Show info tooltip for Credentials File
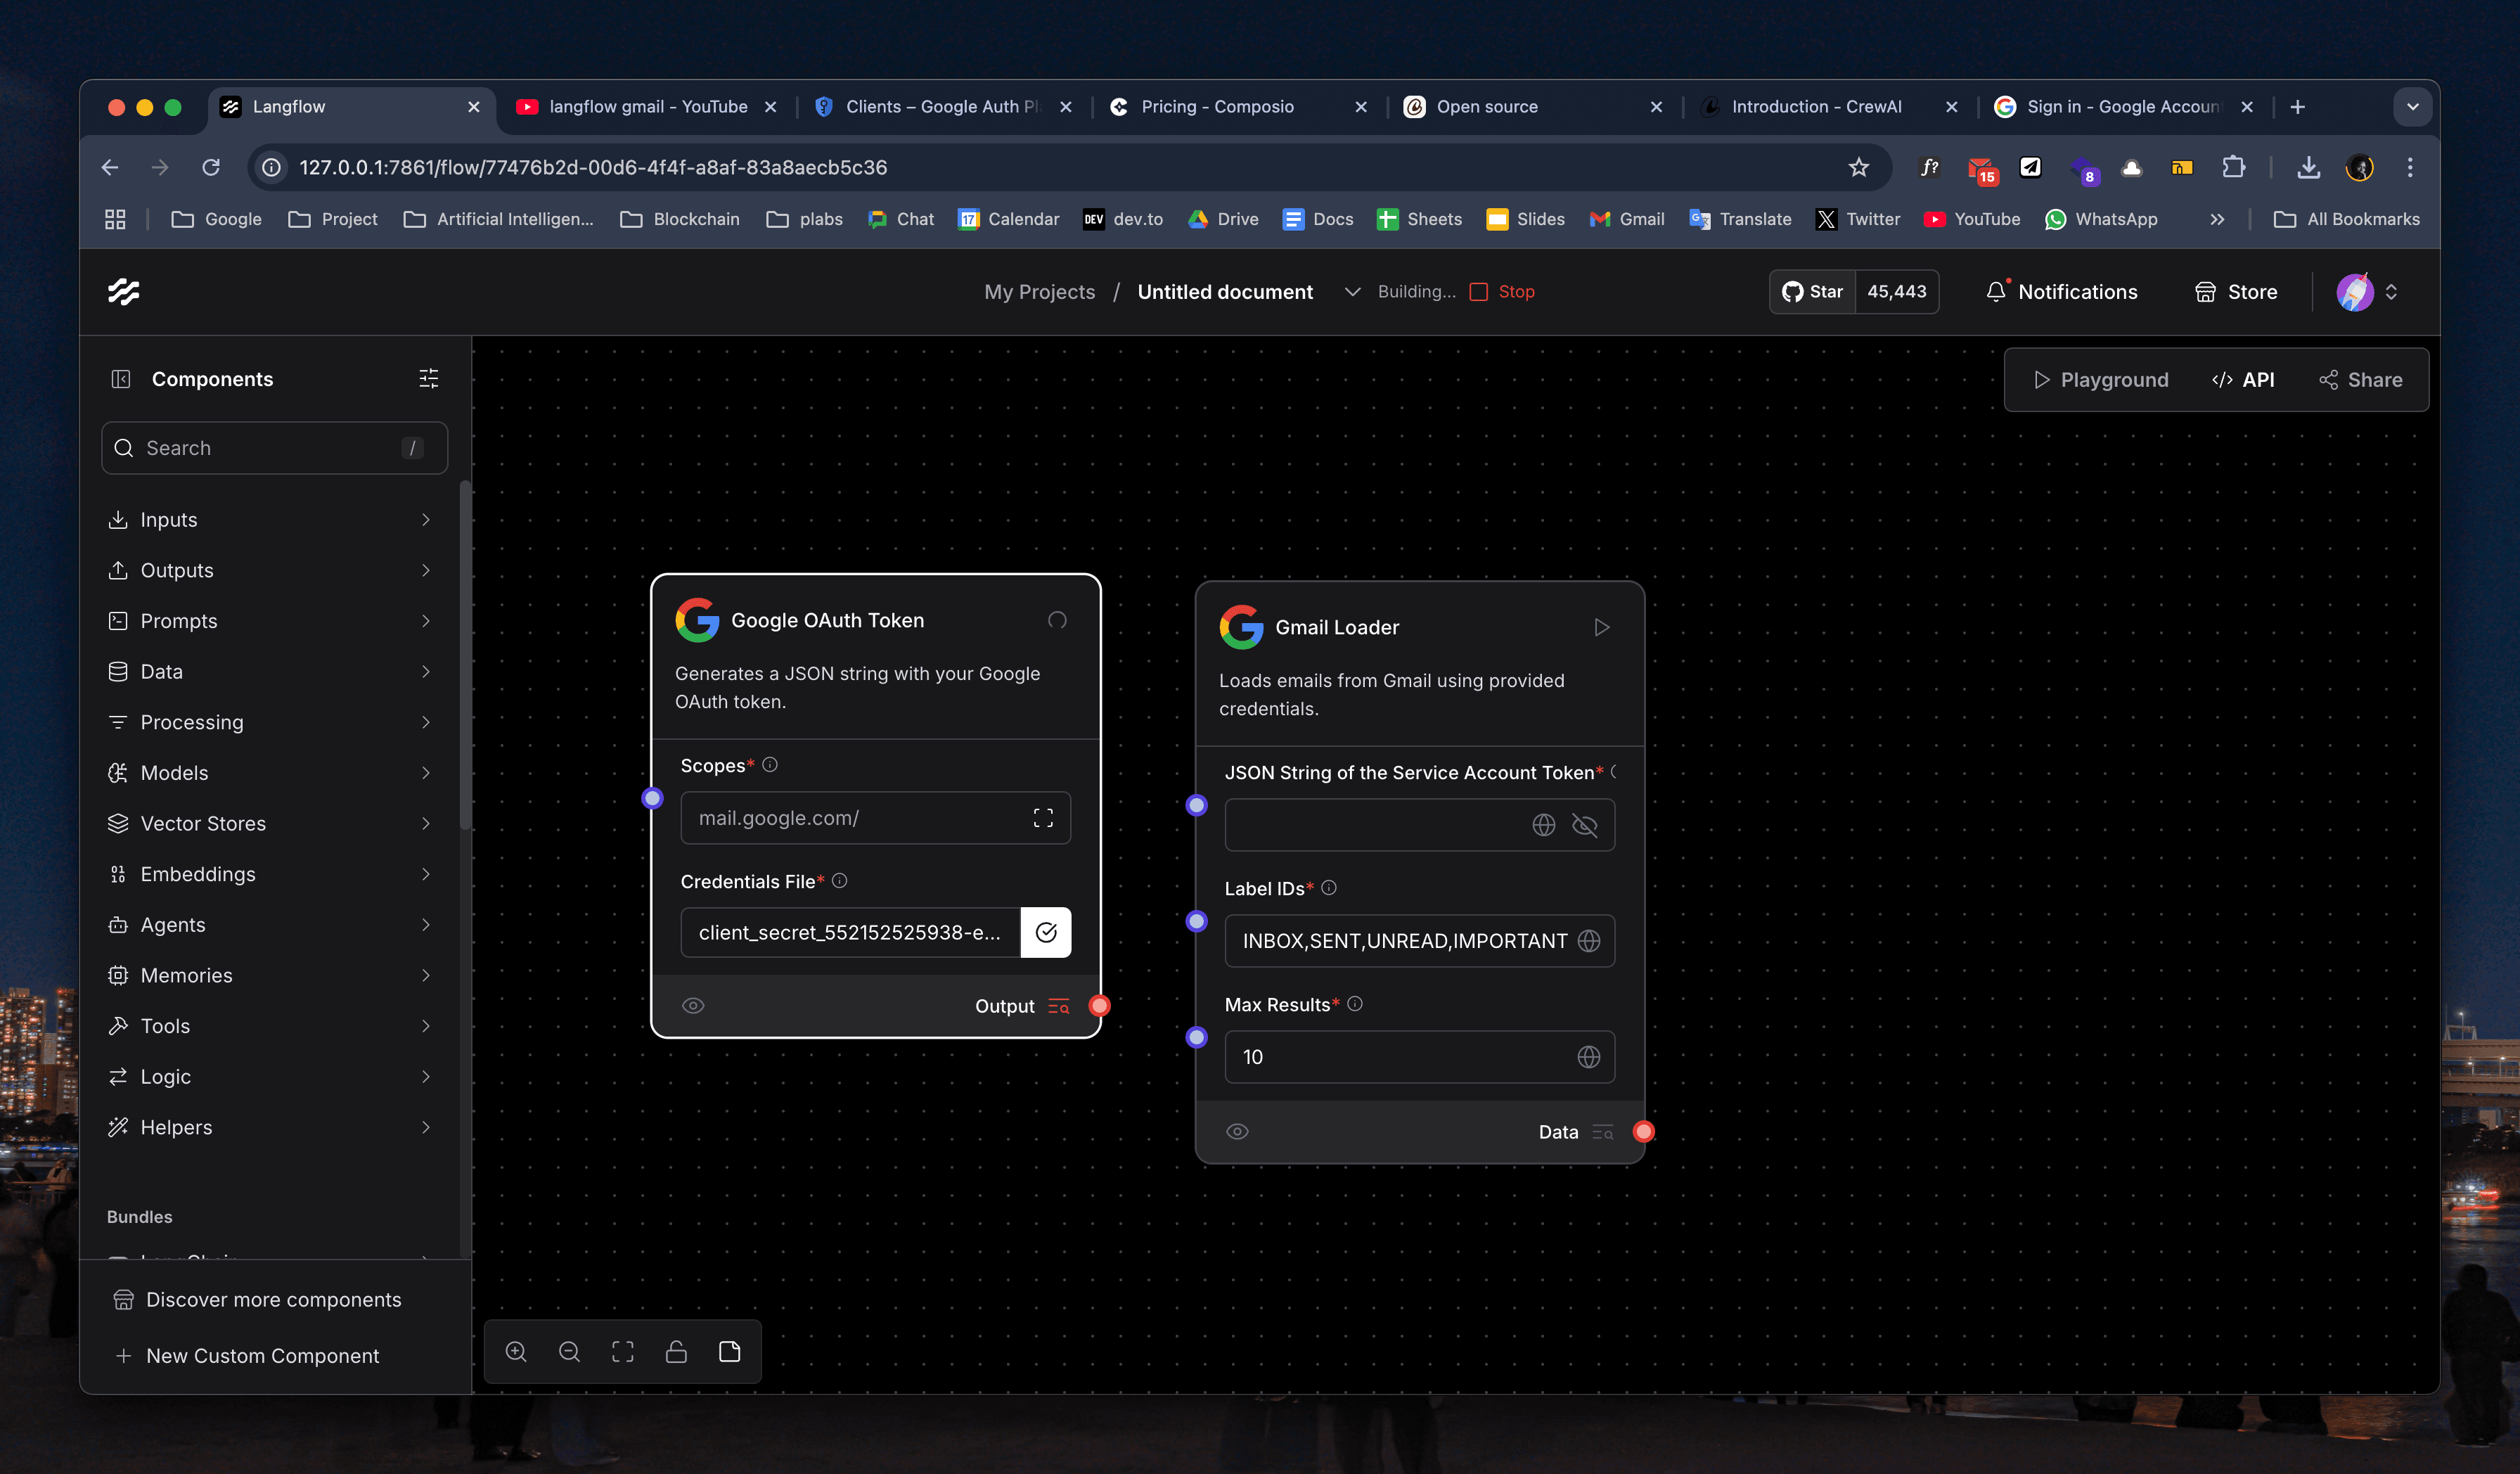The image size is (2520, 1474). tap(840, 881)
